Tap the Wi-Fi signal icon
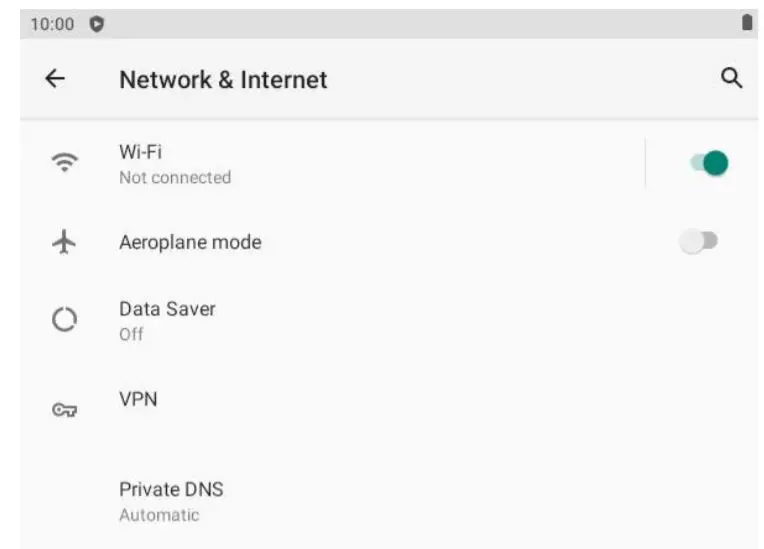 click(65, 163)
